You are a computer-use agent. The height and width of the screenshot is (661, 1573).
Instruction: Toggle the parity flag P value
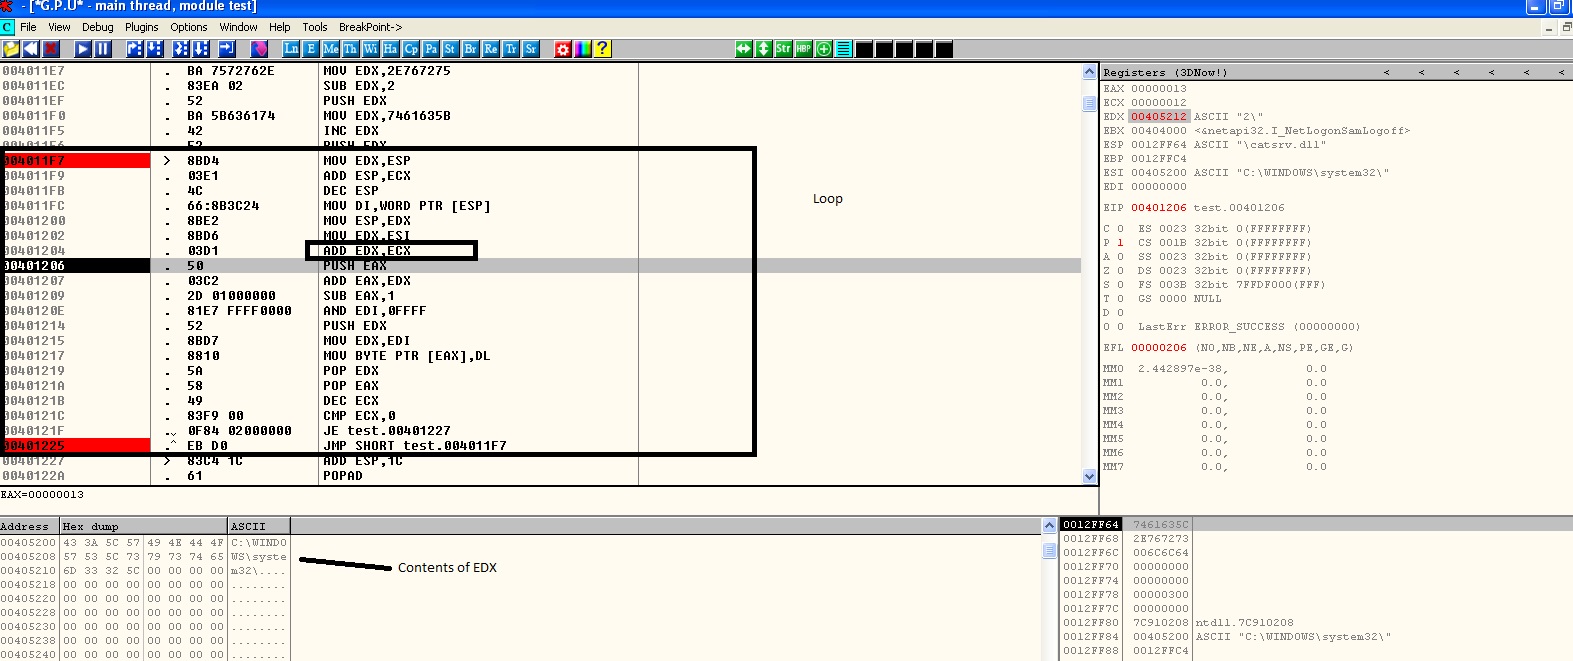(x=1120, y=243)
